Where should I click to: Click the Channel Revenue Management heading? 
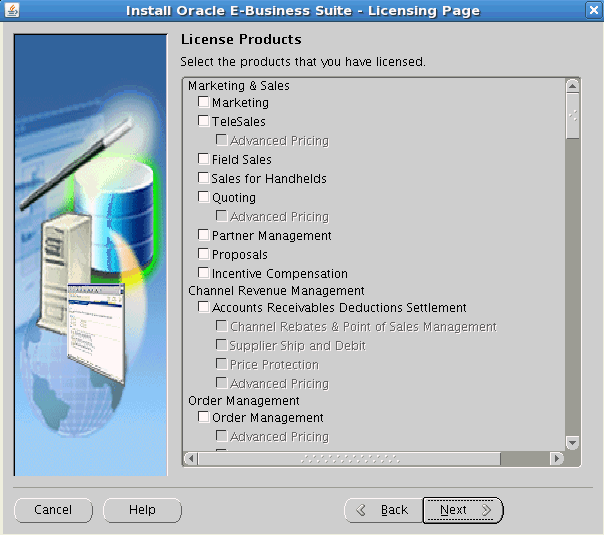click(276, 290)
